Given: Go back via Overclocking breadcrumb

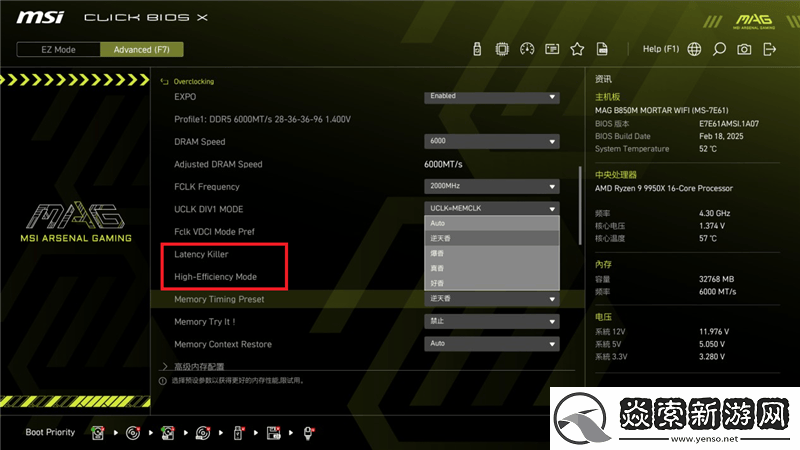Looking at the screenshot, I should tap(193, 81).
